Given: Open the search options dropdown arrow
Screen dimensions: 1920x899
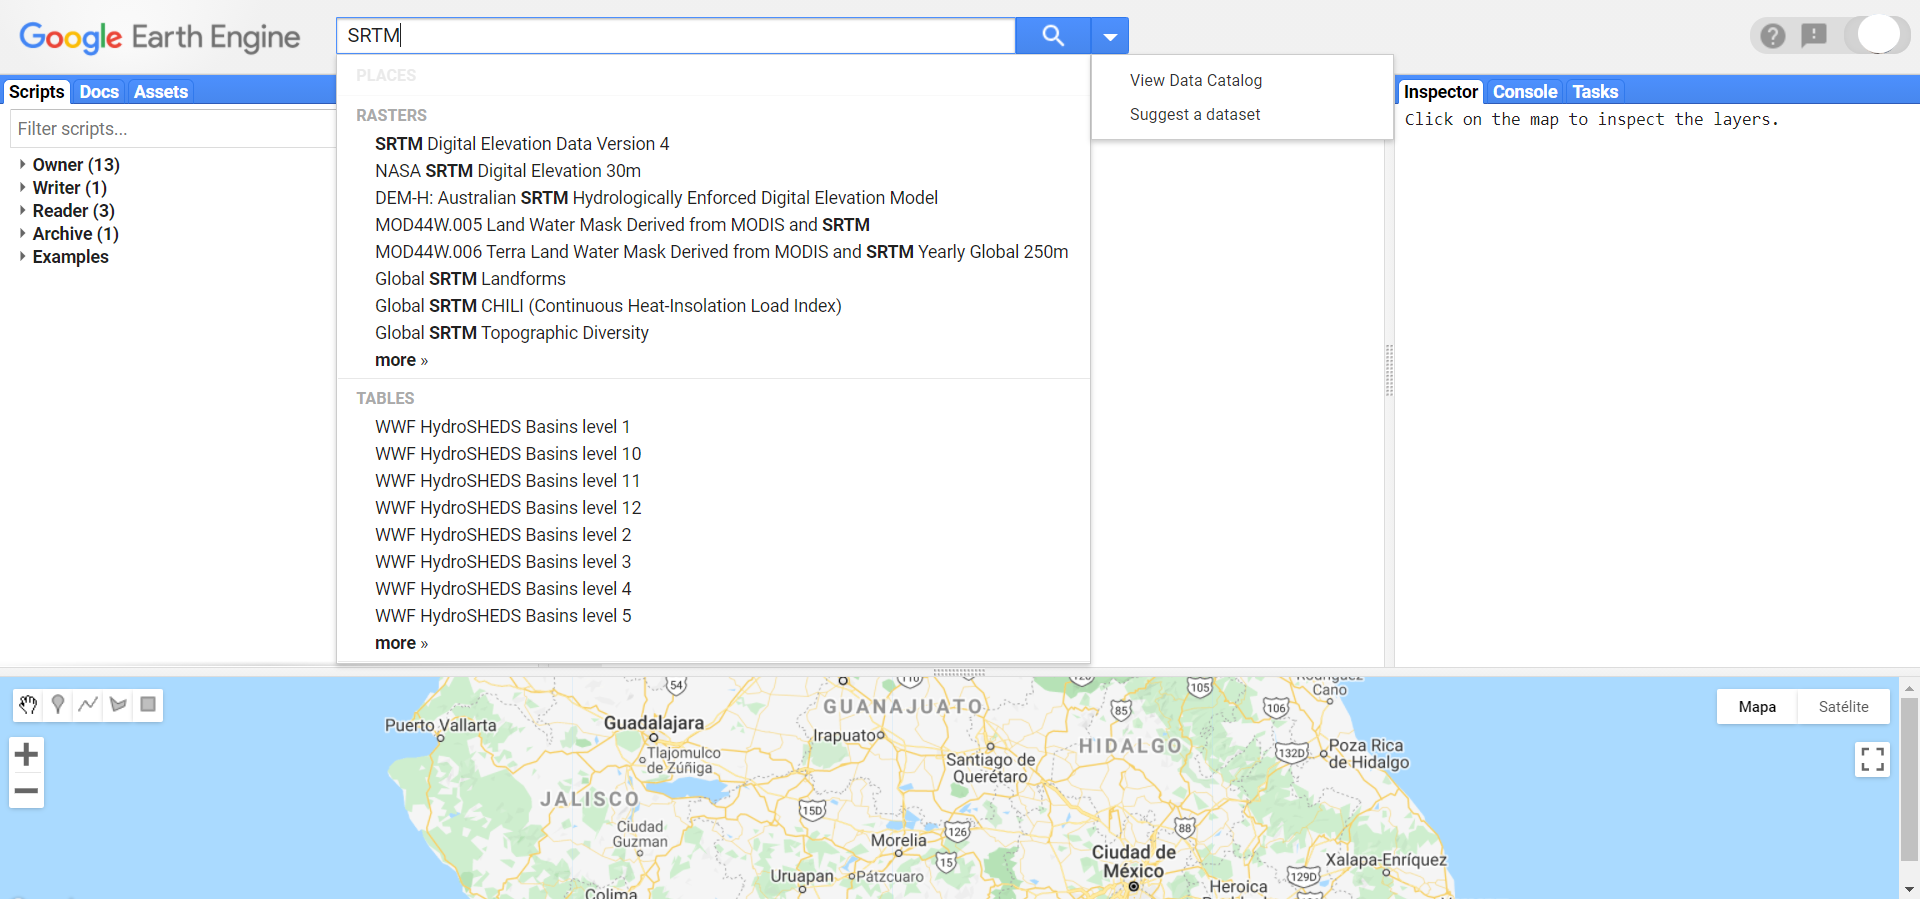Looking at the screenshot, I should [x=1110, y=36].
